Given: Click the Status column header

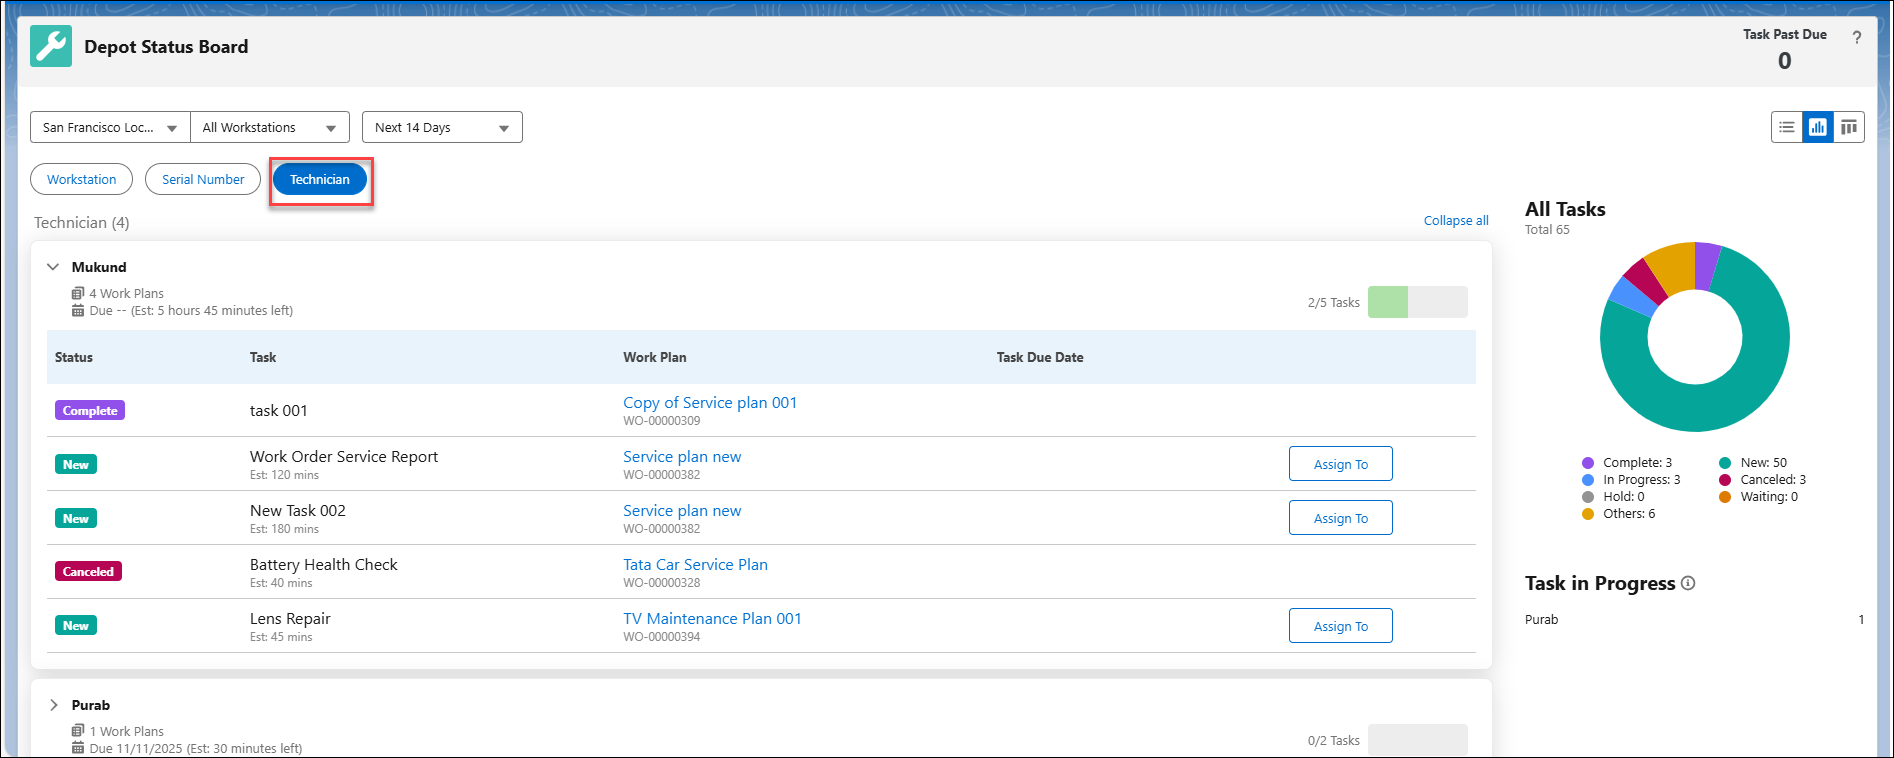Looking at the screenshot, I should pyautogui.click(x=74, y=357).
